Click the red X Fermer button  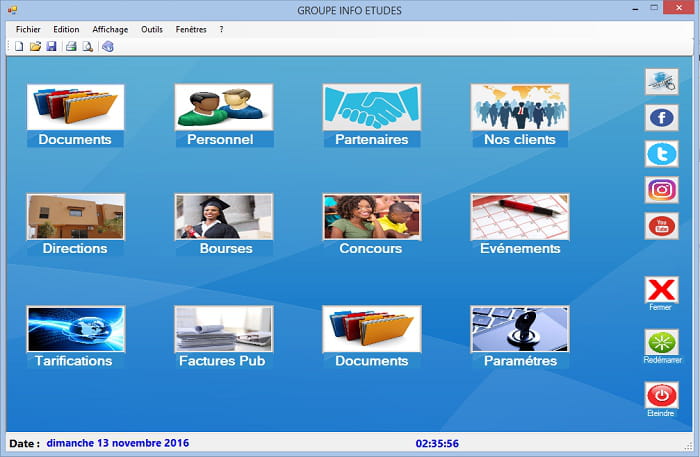(x=662, y=290)
